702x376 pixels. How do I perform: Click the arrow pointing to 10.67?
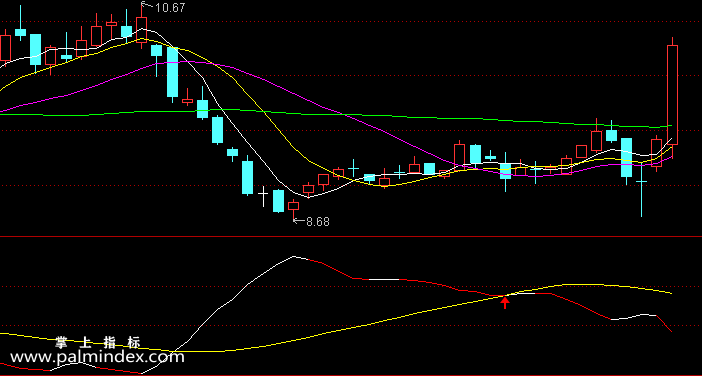pos(148,5)
